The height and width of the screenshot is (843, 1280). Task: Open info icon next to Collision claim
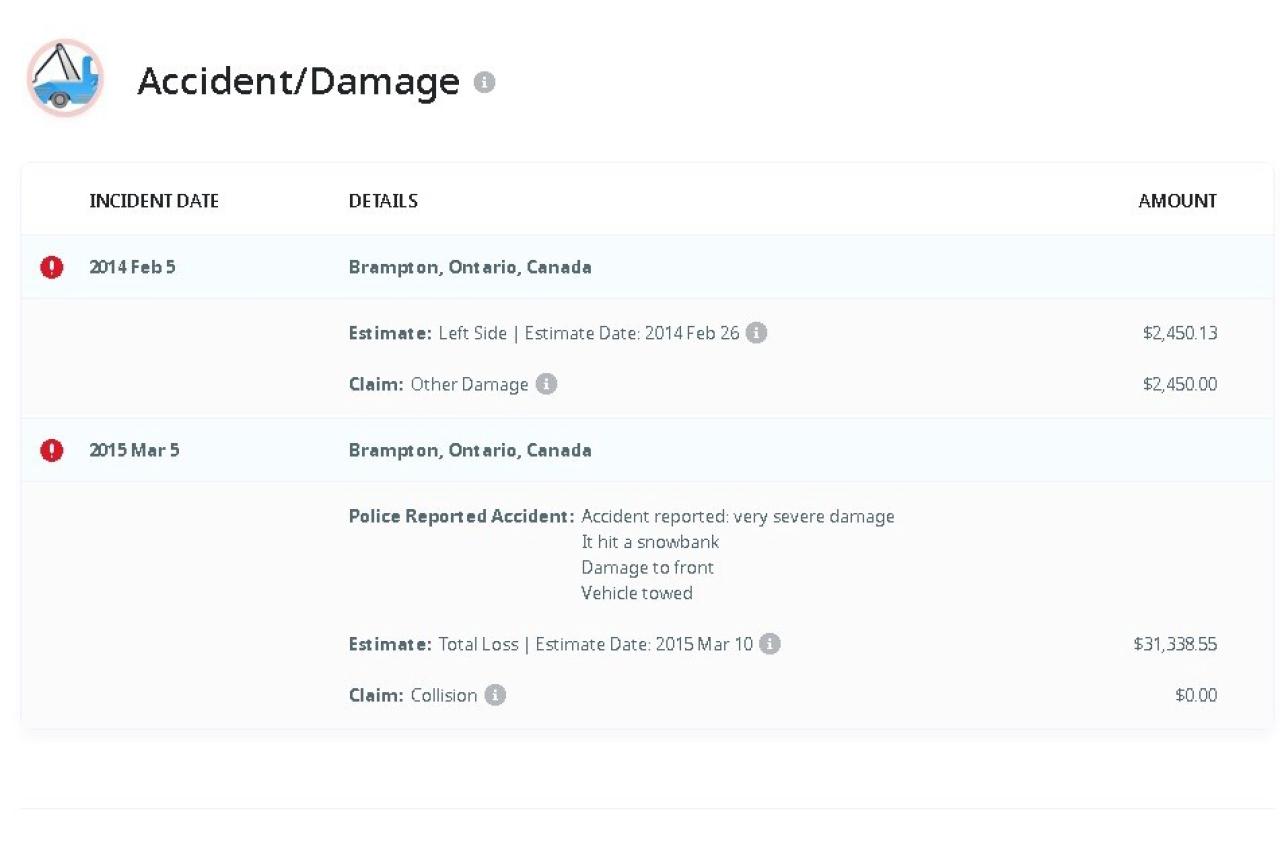pos(495,695)
